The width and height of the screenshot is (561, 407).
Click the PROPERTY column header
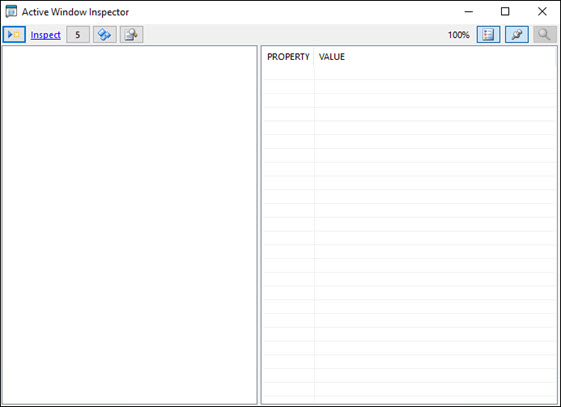coord(288,57)
